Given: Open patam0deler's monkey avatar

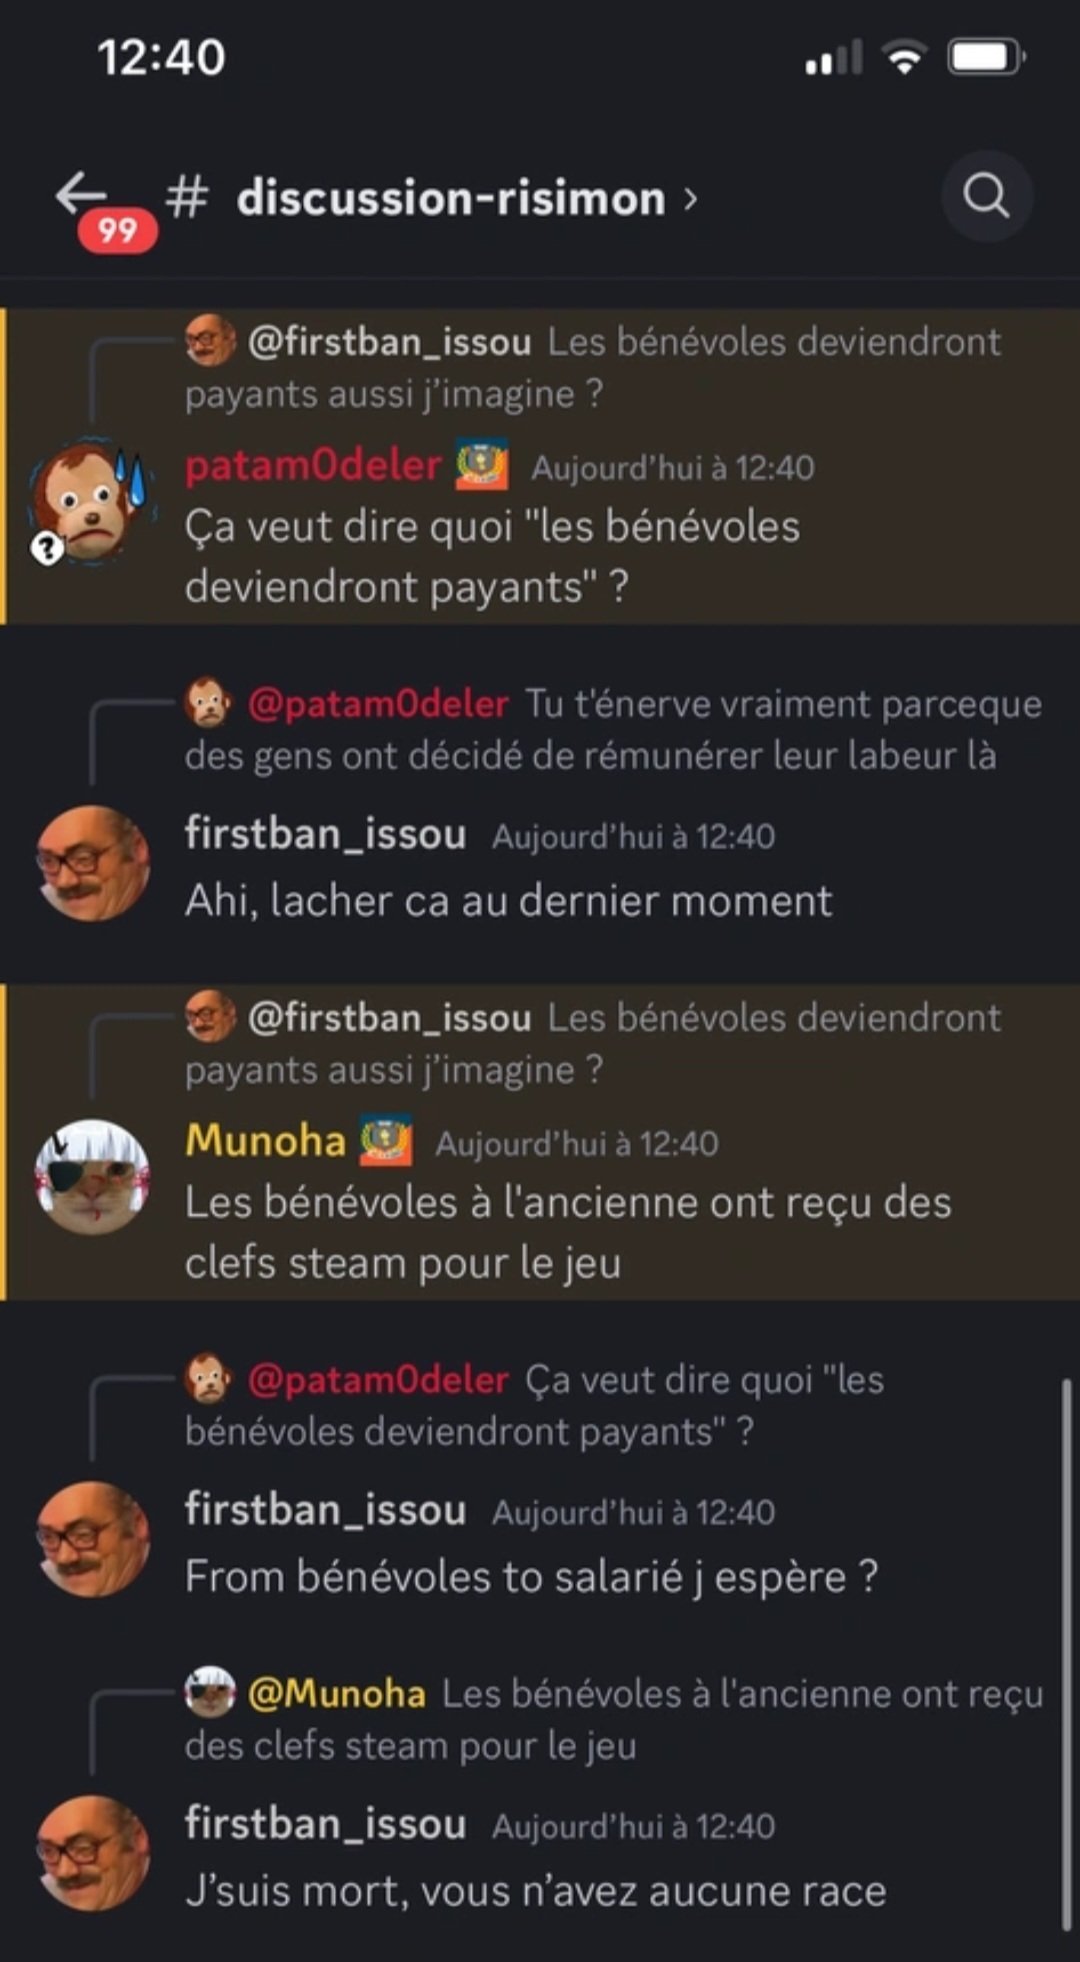Looking at the screenshot, I should [x=91, y=502].
